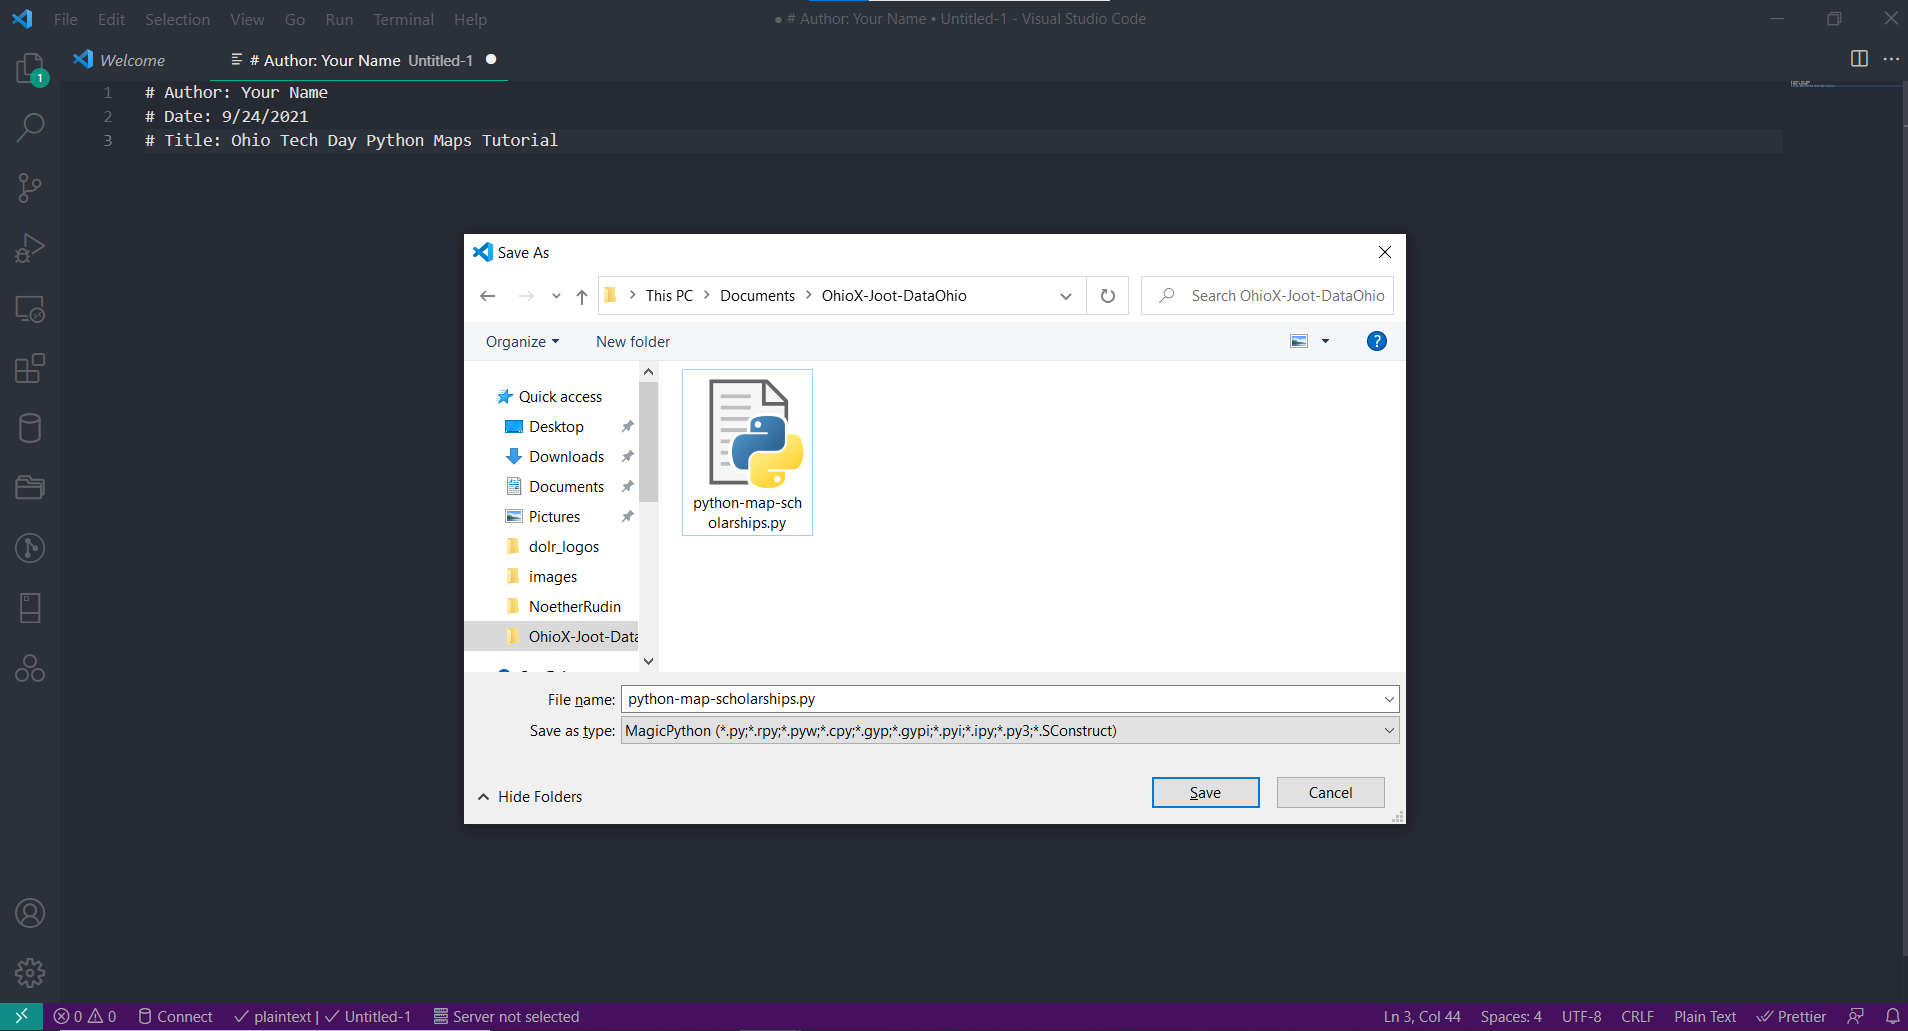Open errors and warnings count in status bar

click(x=85, y=1016)
